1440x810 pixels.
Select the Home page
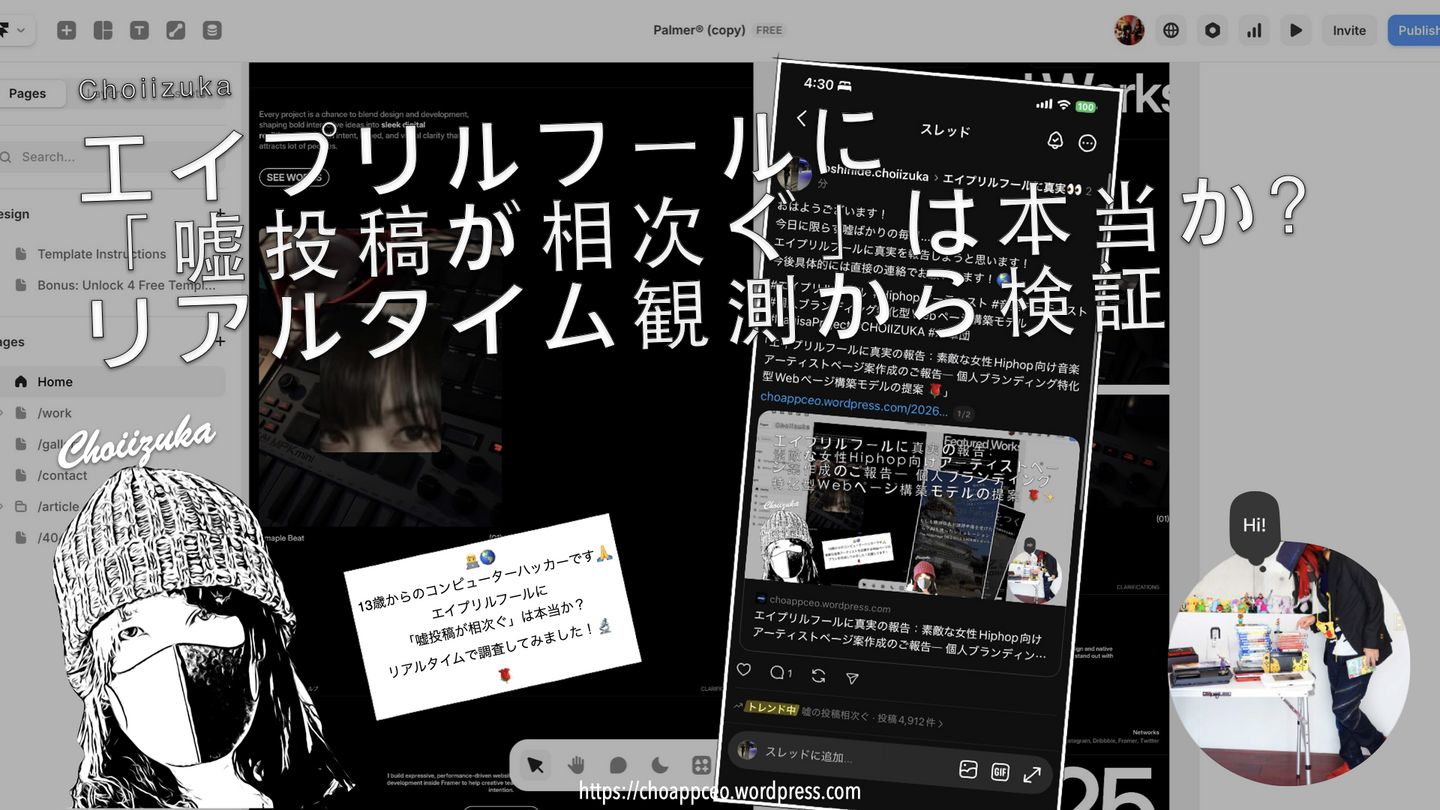55,382
